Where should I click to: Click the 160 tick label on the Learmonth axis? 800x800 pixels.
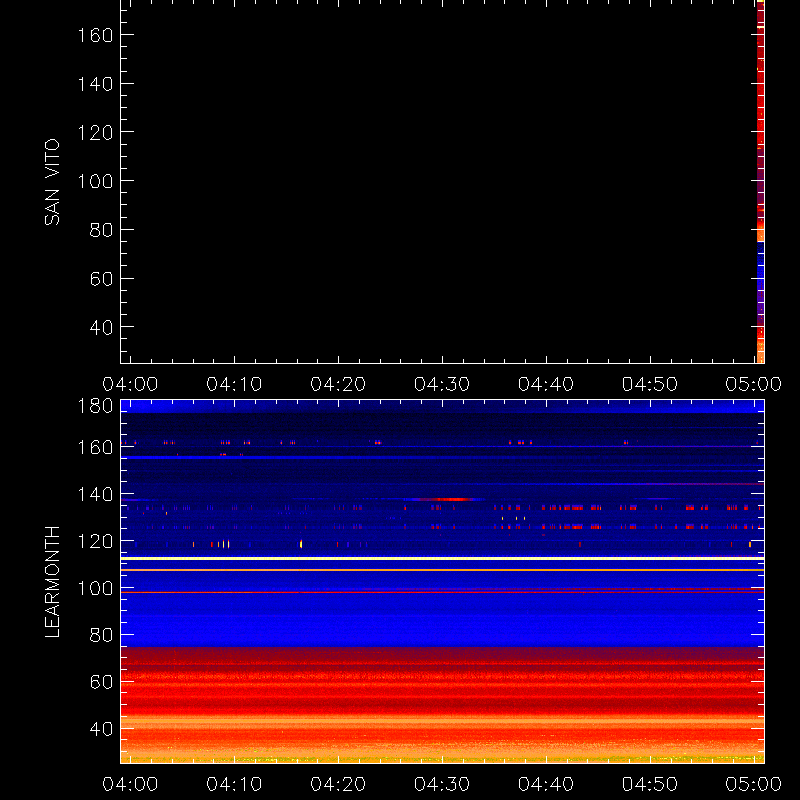(95, 447)
